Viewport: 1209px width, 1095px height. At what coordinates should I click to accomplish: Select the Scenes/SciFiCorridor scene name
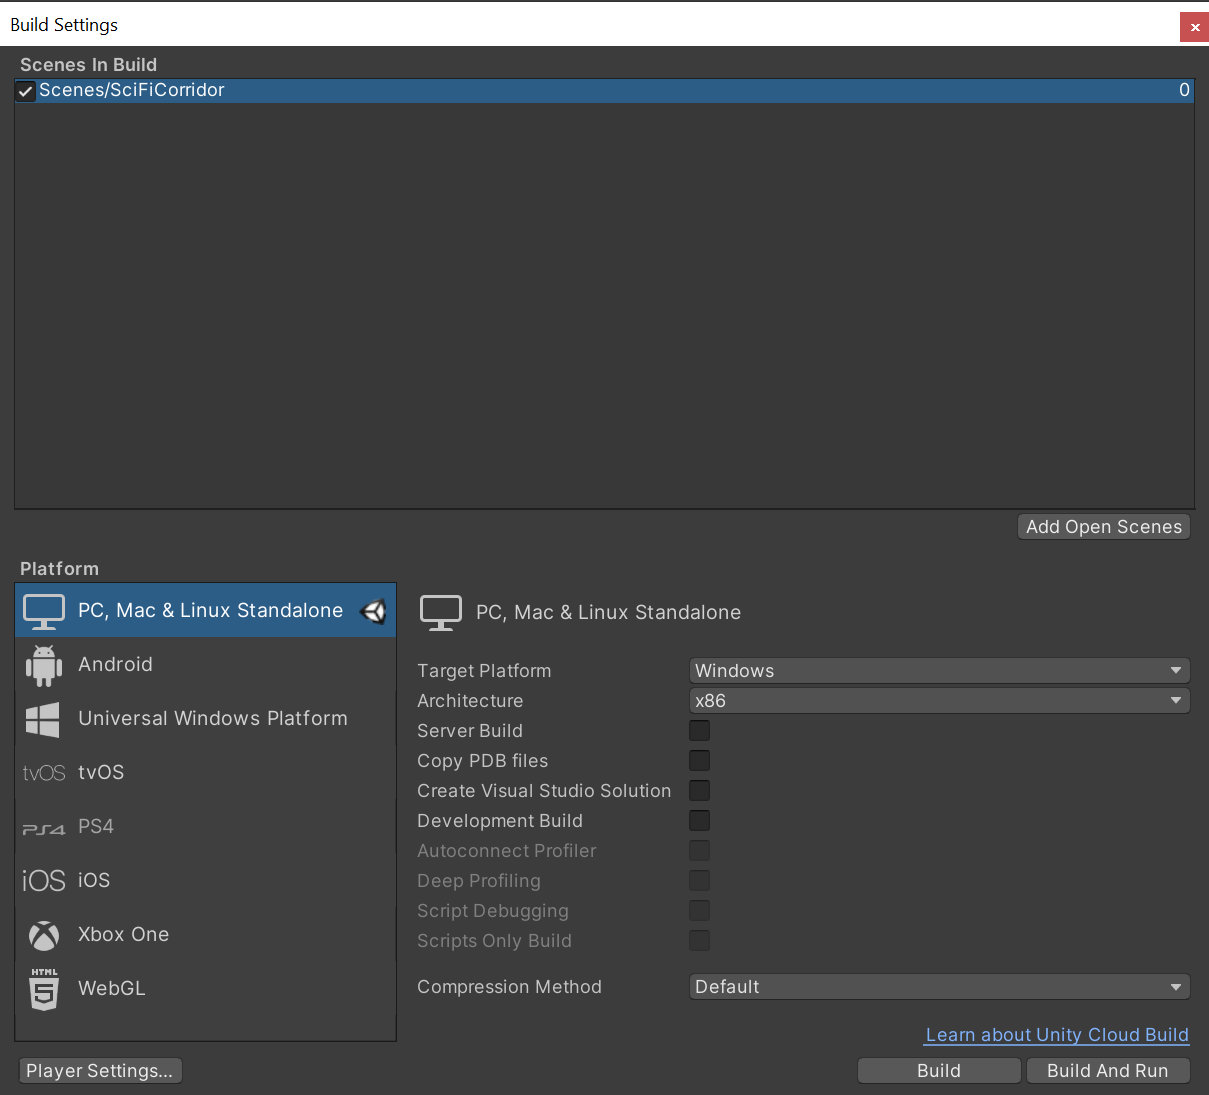pyautogui.click(x=132, y=90)
